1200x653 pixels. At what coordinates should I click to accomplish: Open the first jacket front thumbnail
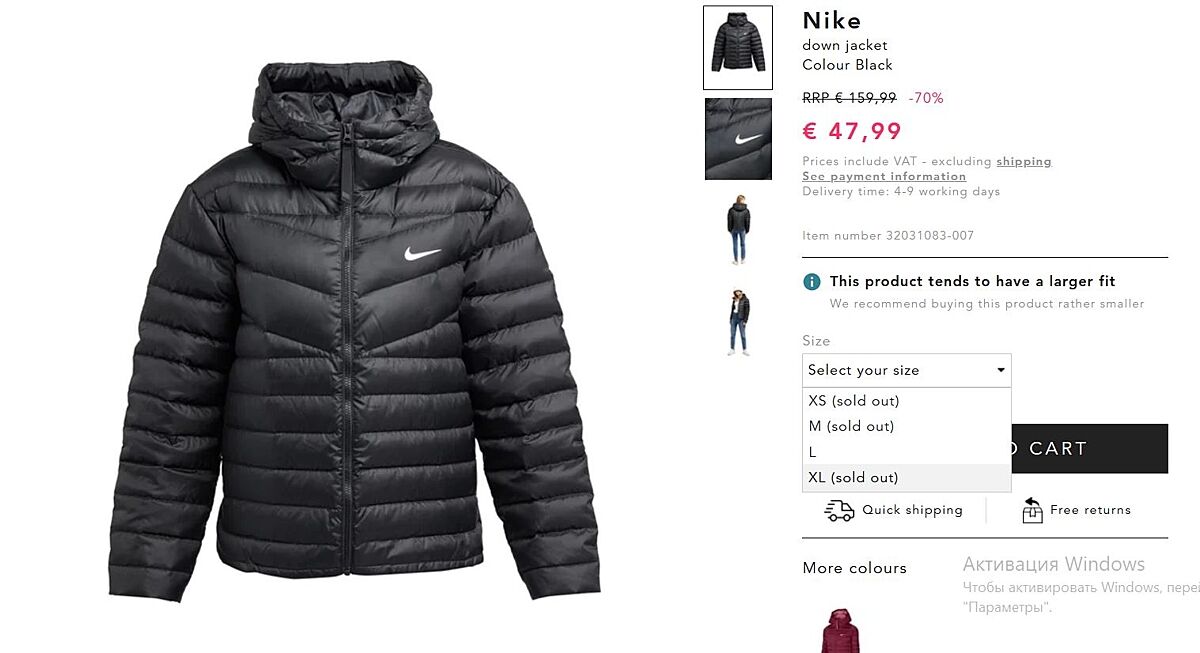(x=738, y=47)
